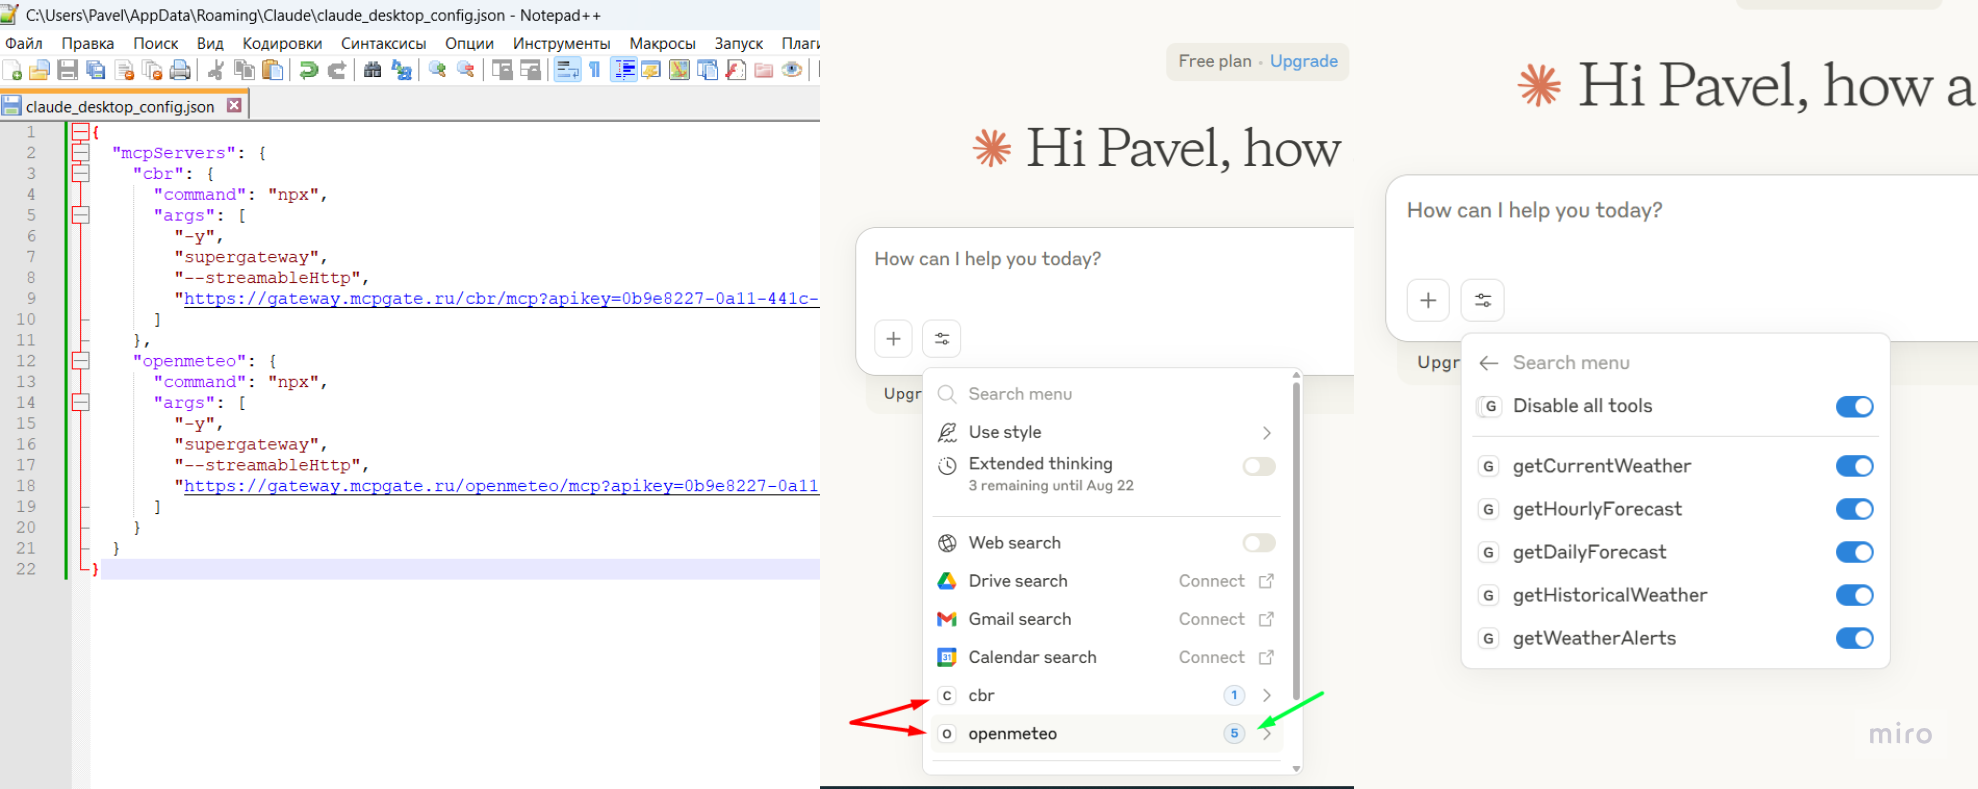
Task: Click the Zoom Out magnifier icon
Action: [x=466, y=70]
